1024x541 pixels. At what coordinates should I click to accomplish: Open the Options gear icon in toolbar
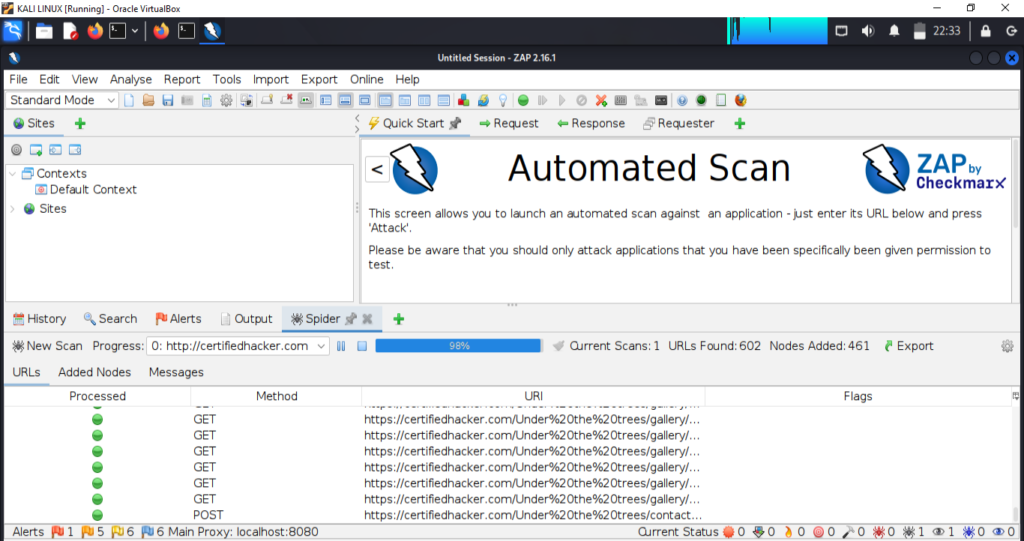[226, 101]
